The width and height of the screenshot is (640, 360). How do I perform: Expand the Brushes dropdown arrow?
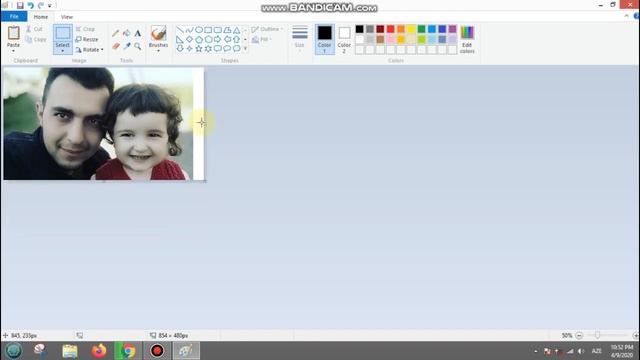(x=158, y=51)
